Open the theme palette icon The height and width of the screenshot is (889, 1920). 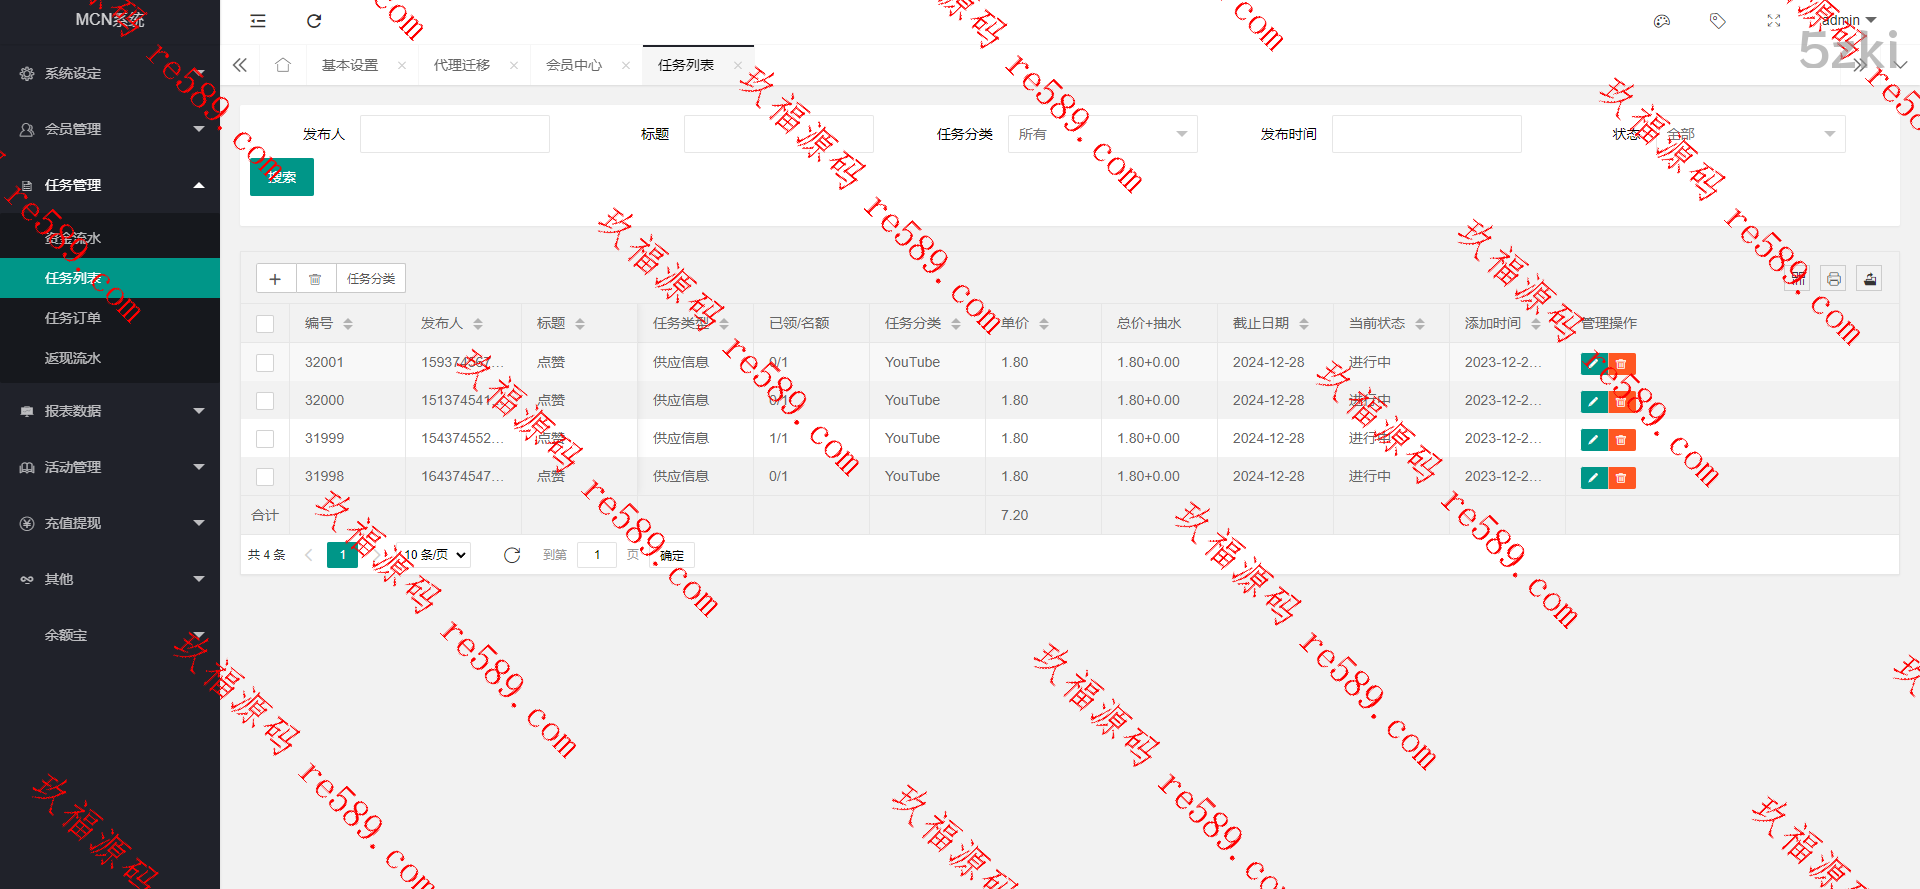point(1662,21)
